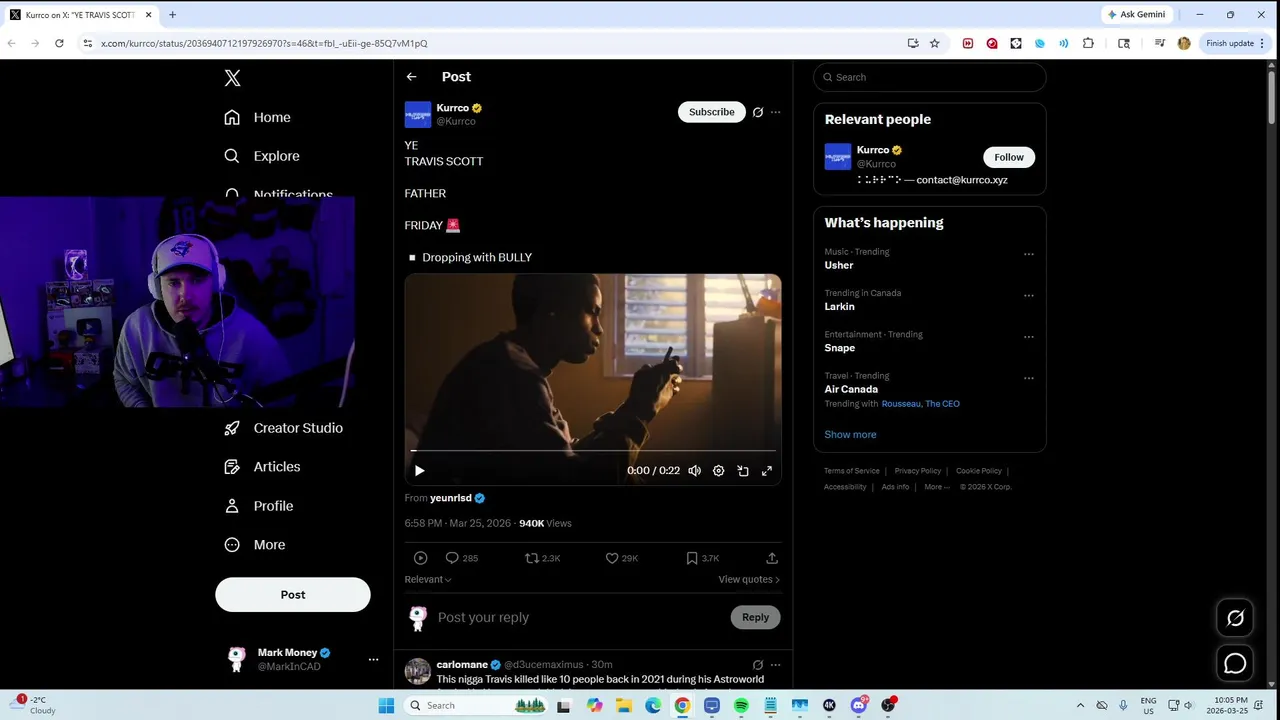
Task: Open Terms of Service footer link
Action: 852,471
